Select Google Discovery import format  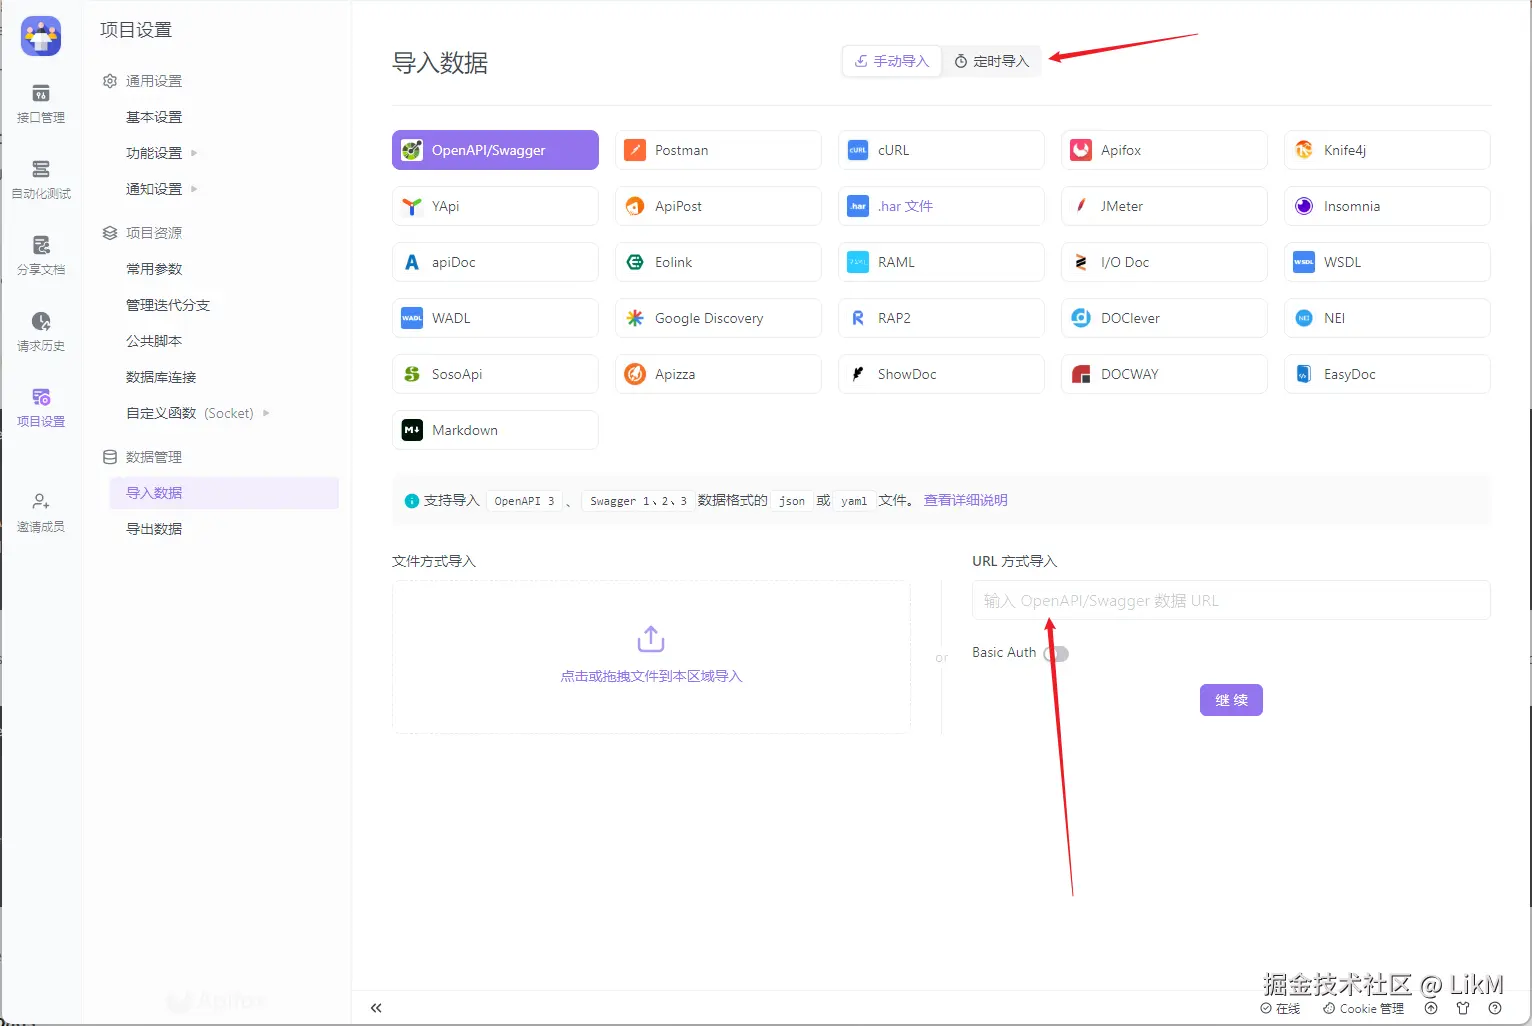(718, 318)
